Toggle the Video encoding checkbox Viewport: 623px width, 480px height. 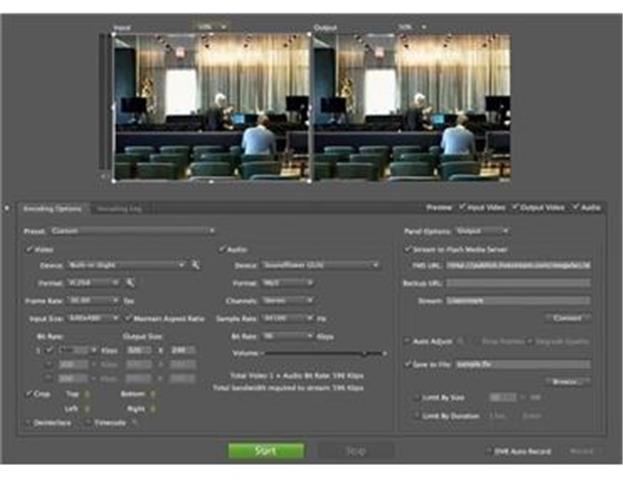pos(29,248)
